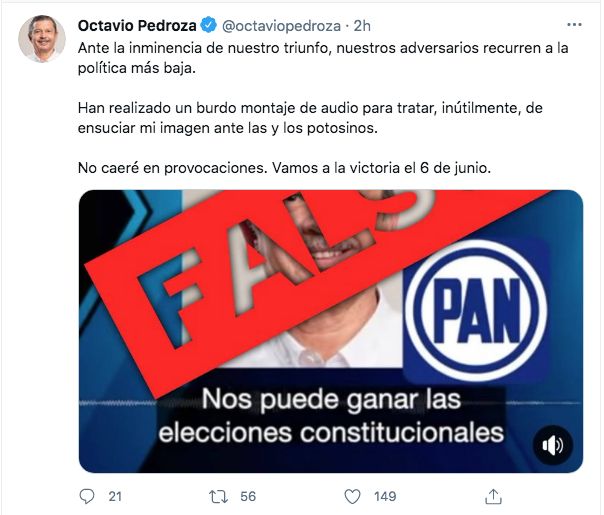The height and width of the screenshot is (515, 604).
Task: Open Octavio Pedroza's profile picture
Action: 42,39
